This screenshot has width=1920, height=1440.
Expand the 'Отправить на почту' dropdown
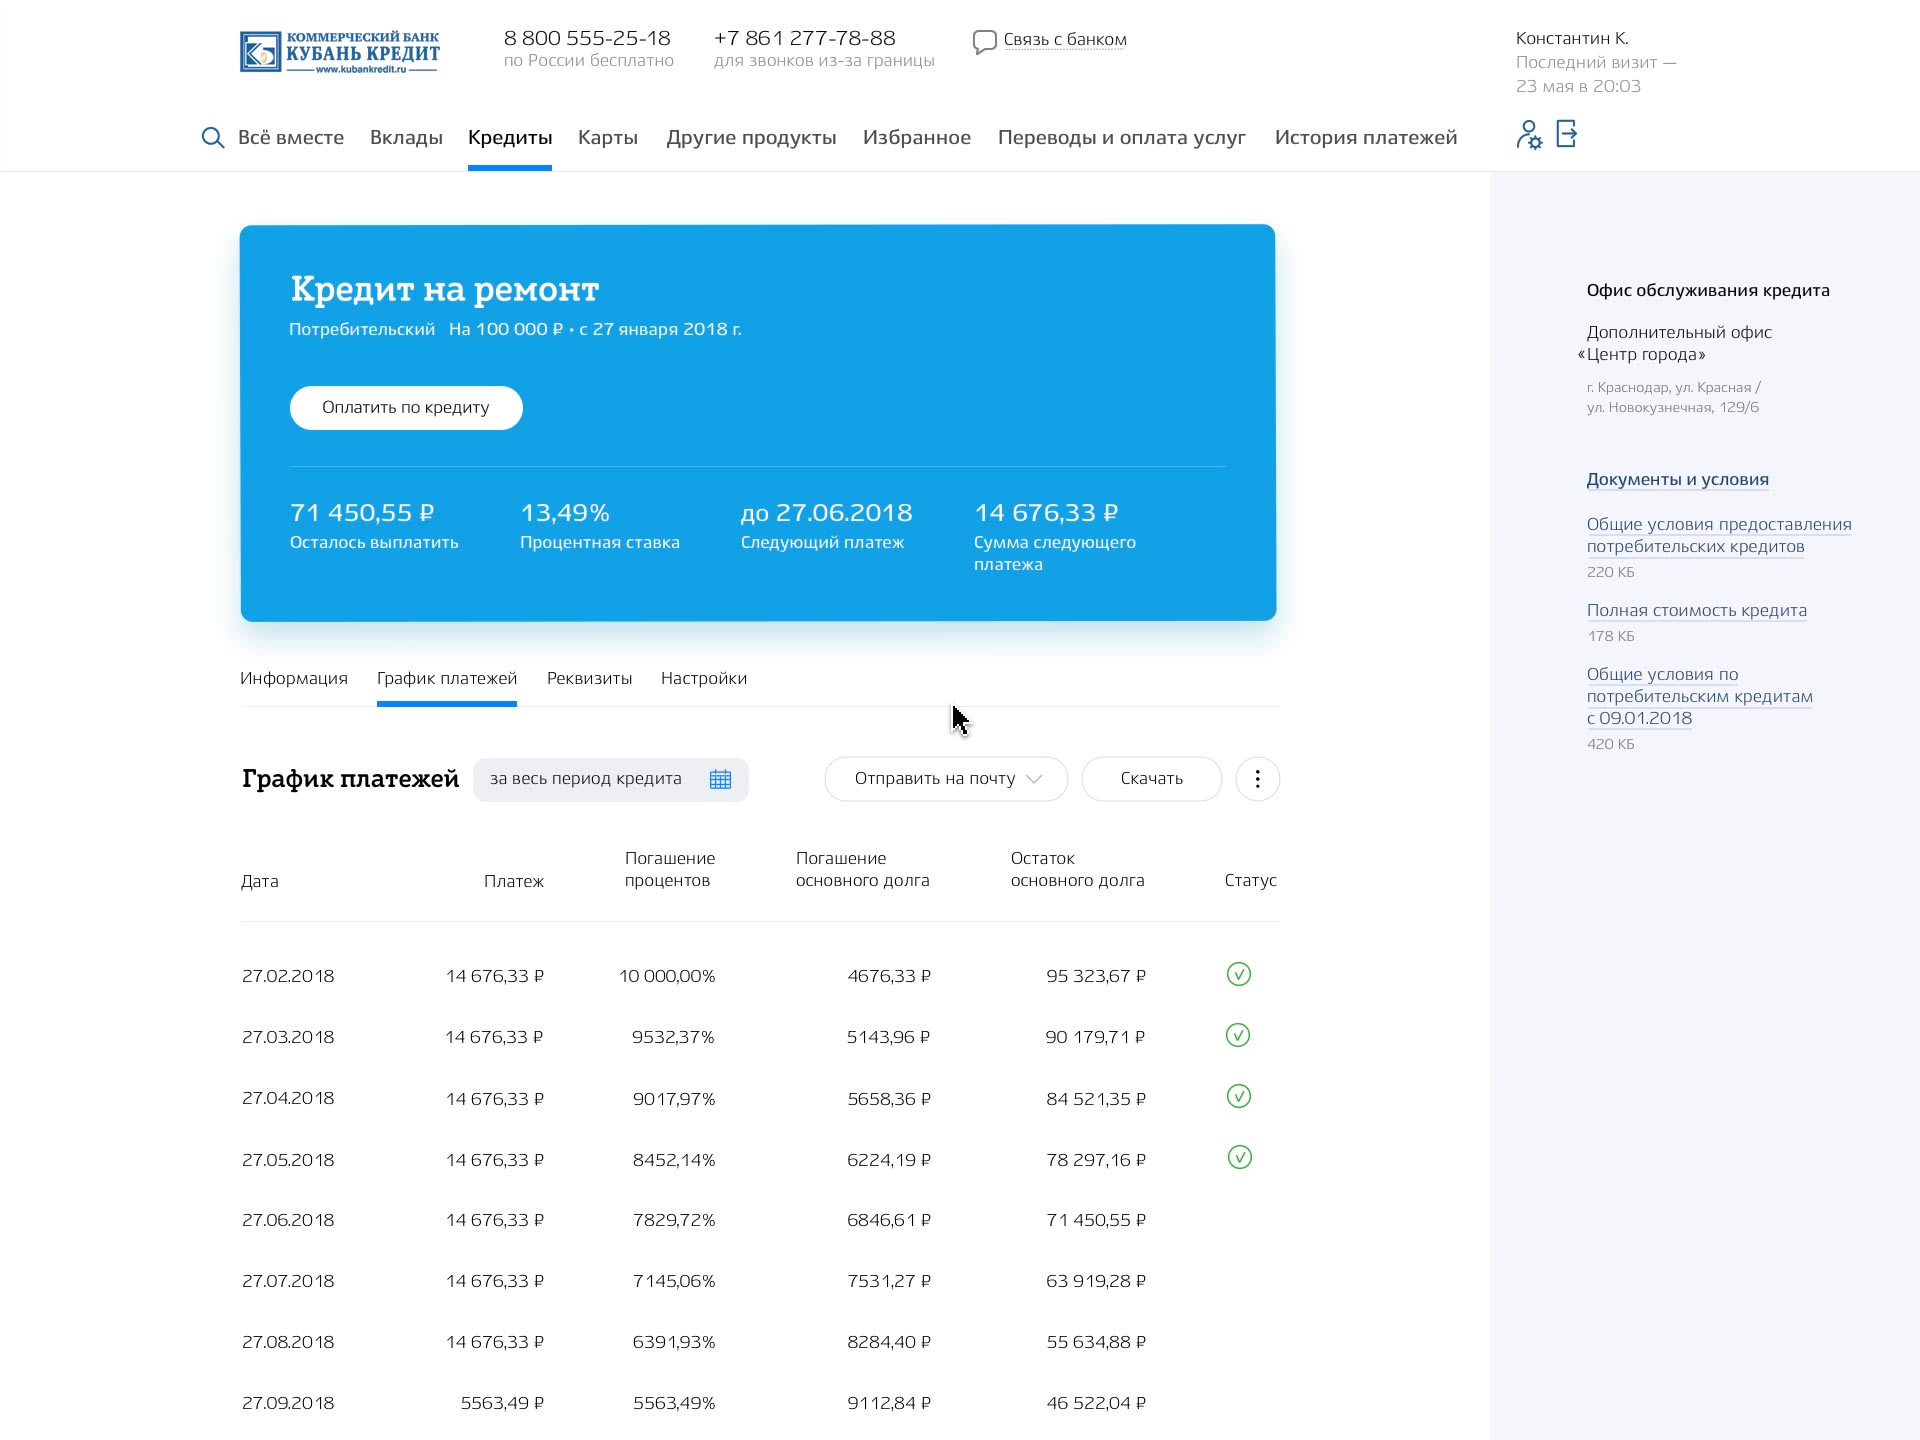[x=946, y=779]
